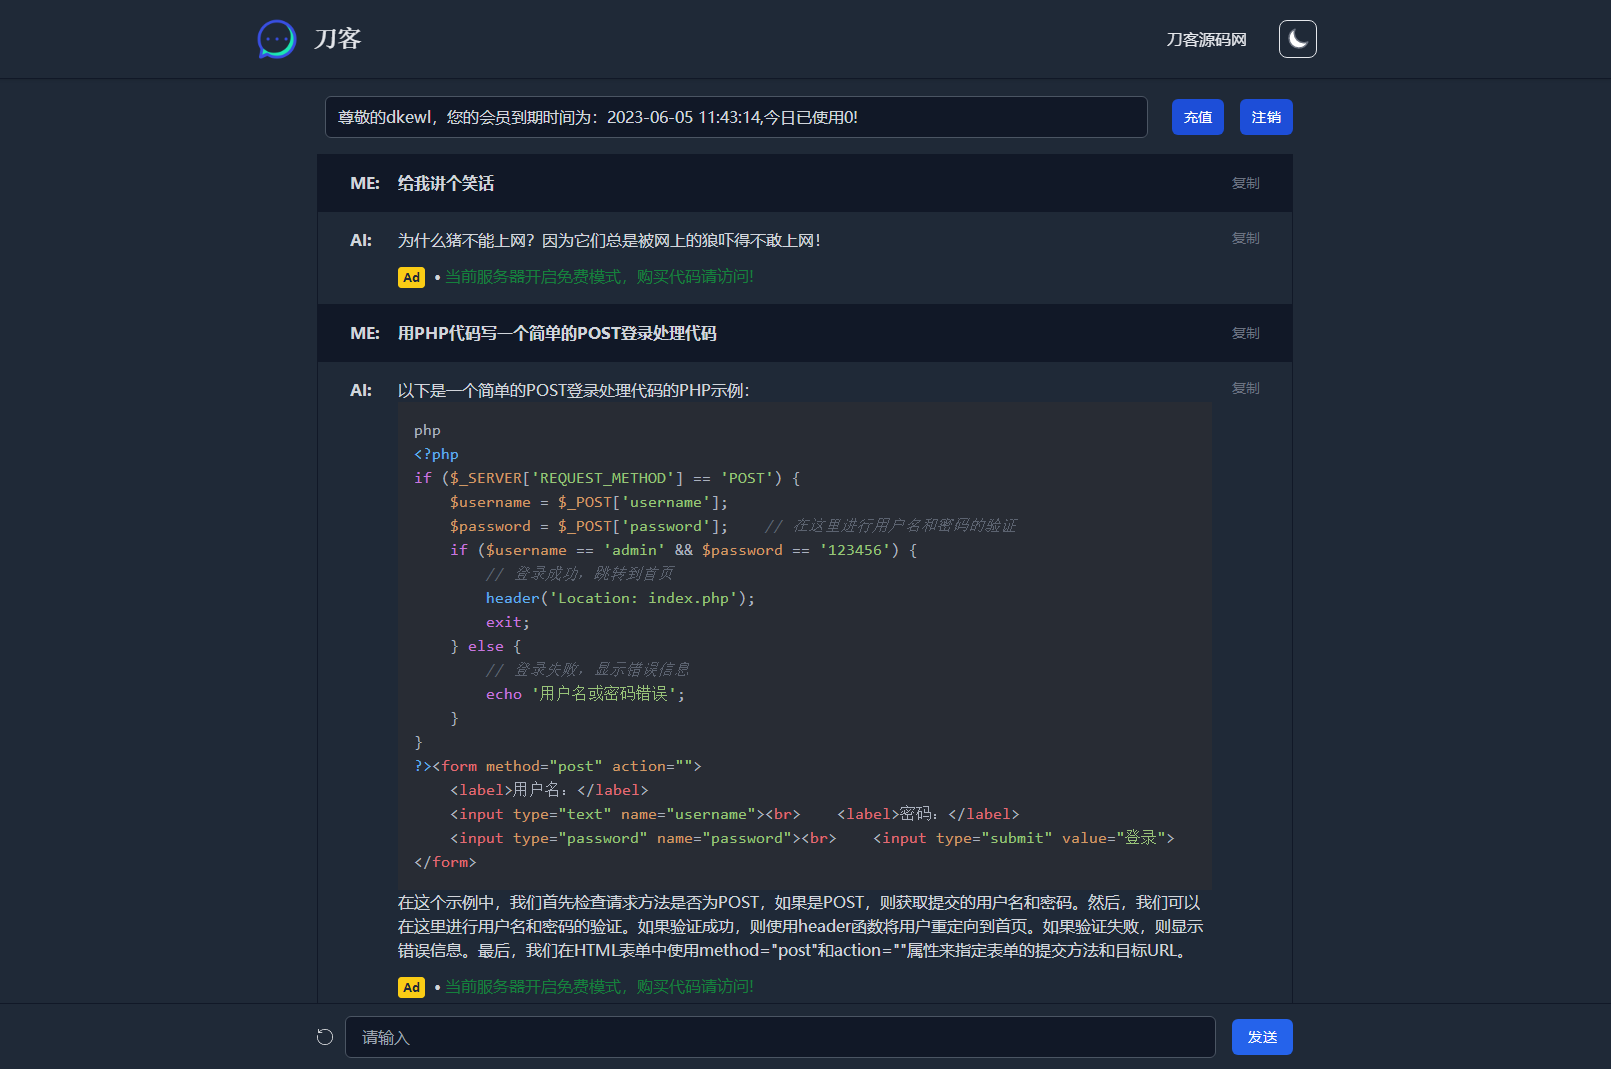1611x1069 pixels.
Task: Send the message with 发送 button
Action: point(1261,1037)
